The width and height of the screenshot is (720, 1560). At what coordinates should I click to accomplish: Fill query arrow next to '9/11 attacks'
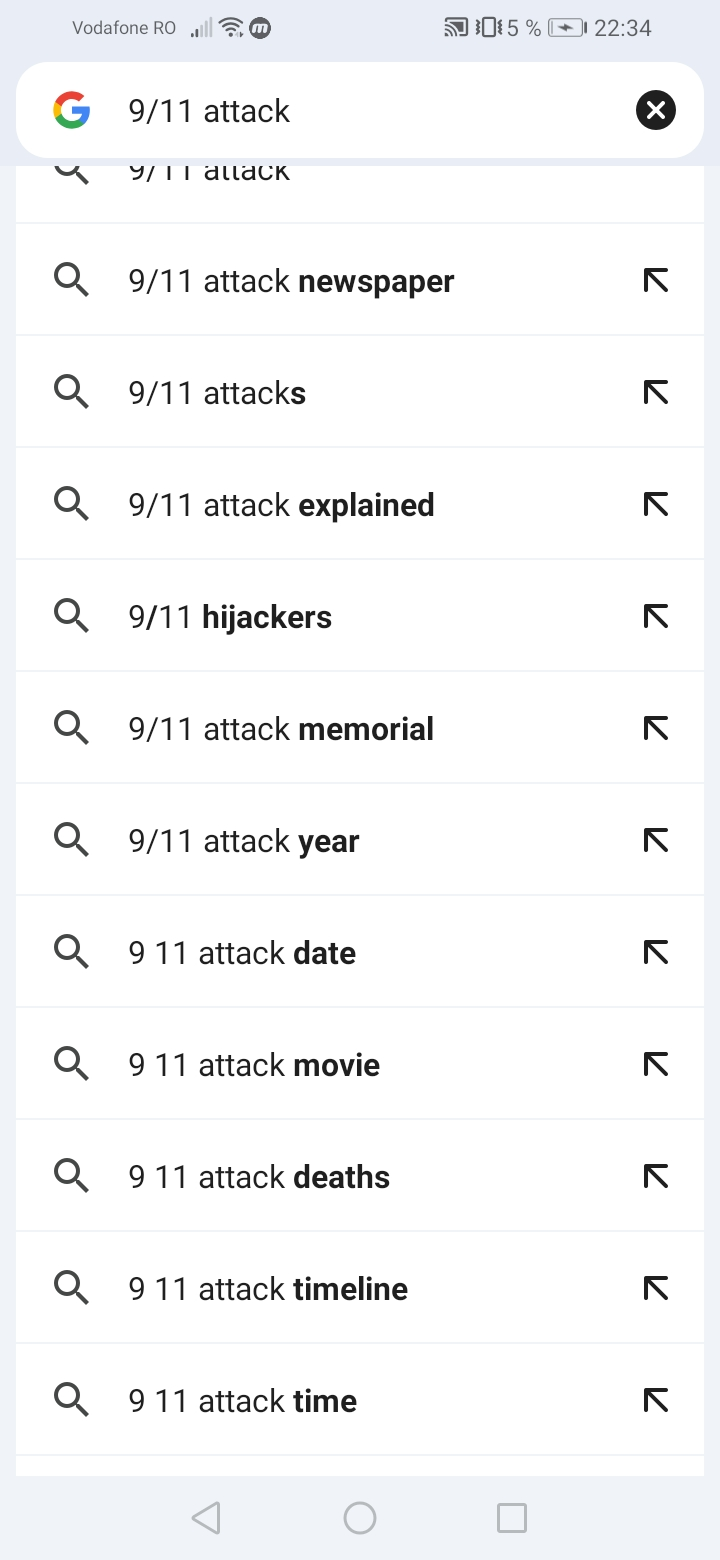(655, 393)
